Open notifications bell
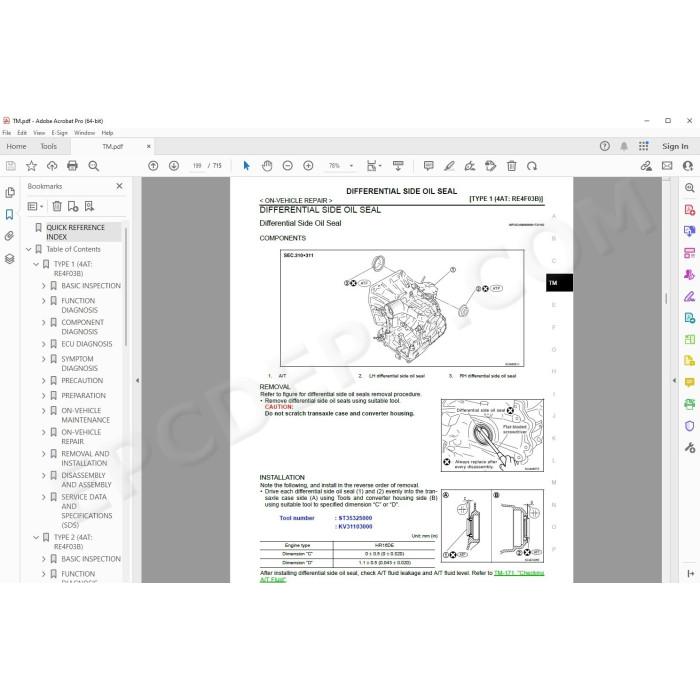Viewport: 700px width, 700px height. pyautogui.click(x=624, y=146)
